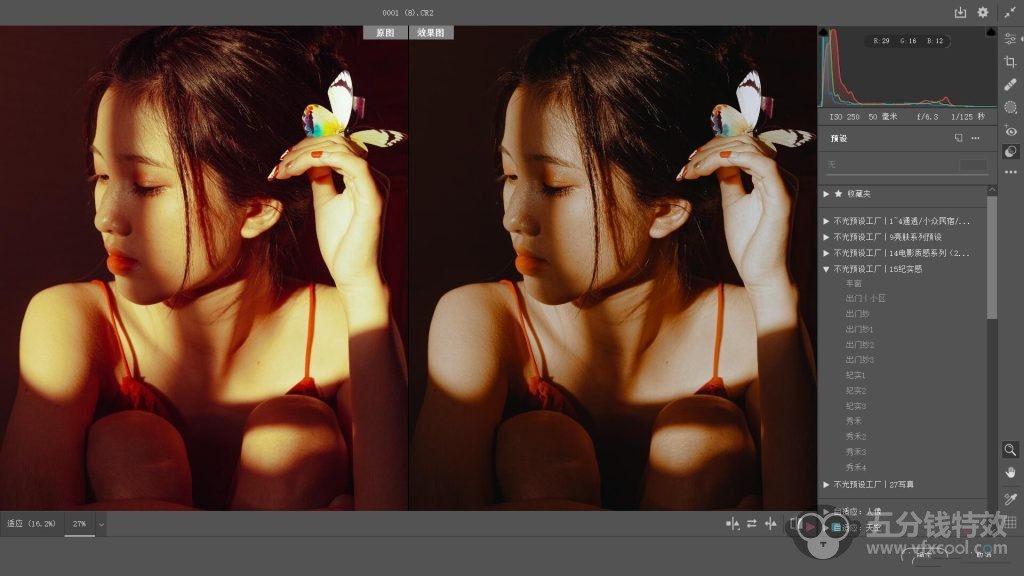Apply the 秀禾2 preset

[x=856, y=436]
